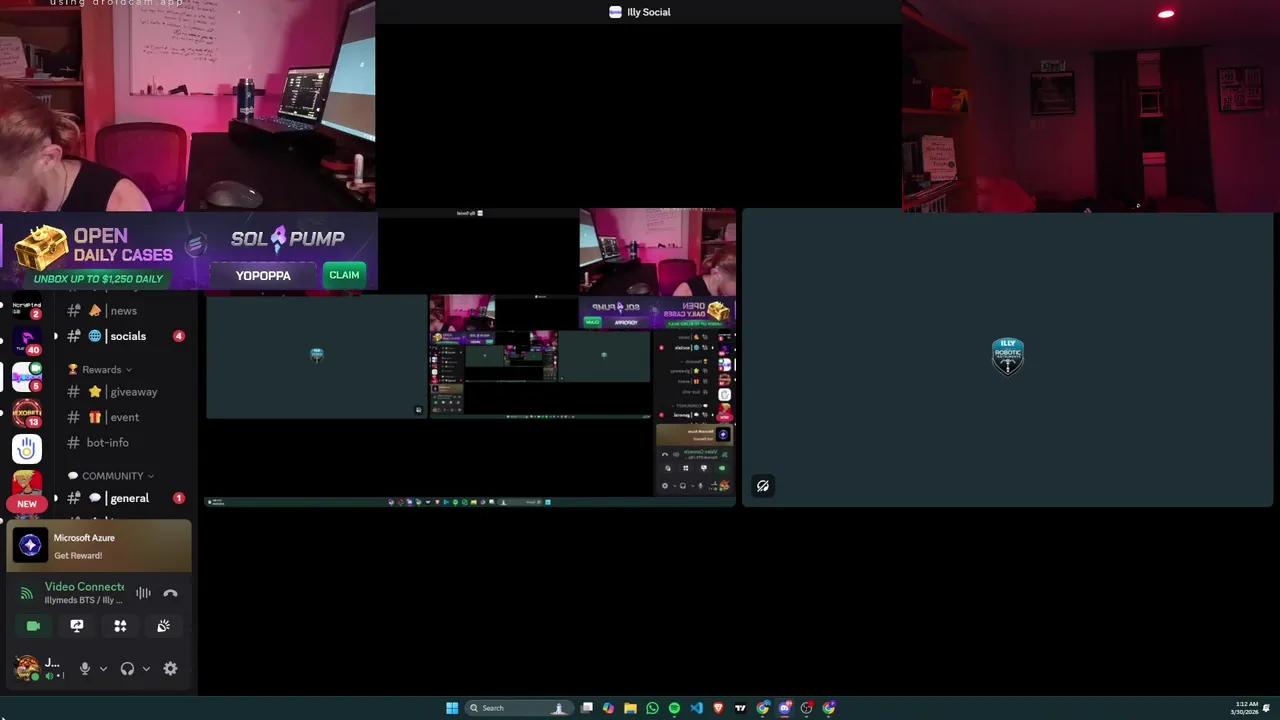Deafen using the headphones icon
The image size is (1280, 720).
click(127, 668)
